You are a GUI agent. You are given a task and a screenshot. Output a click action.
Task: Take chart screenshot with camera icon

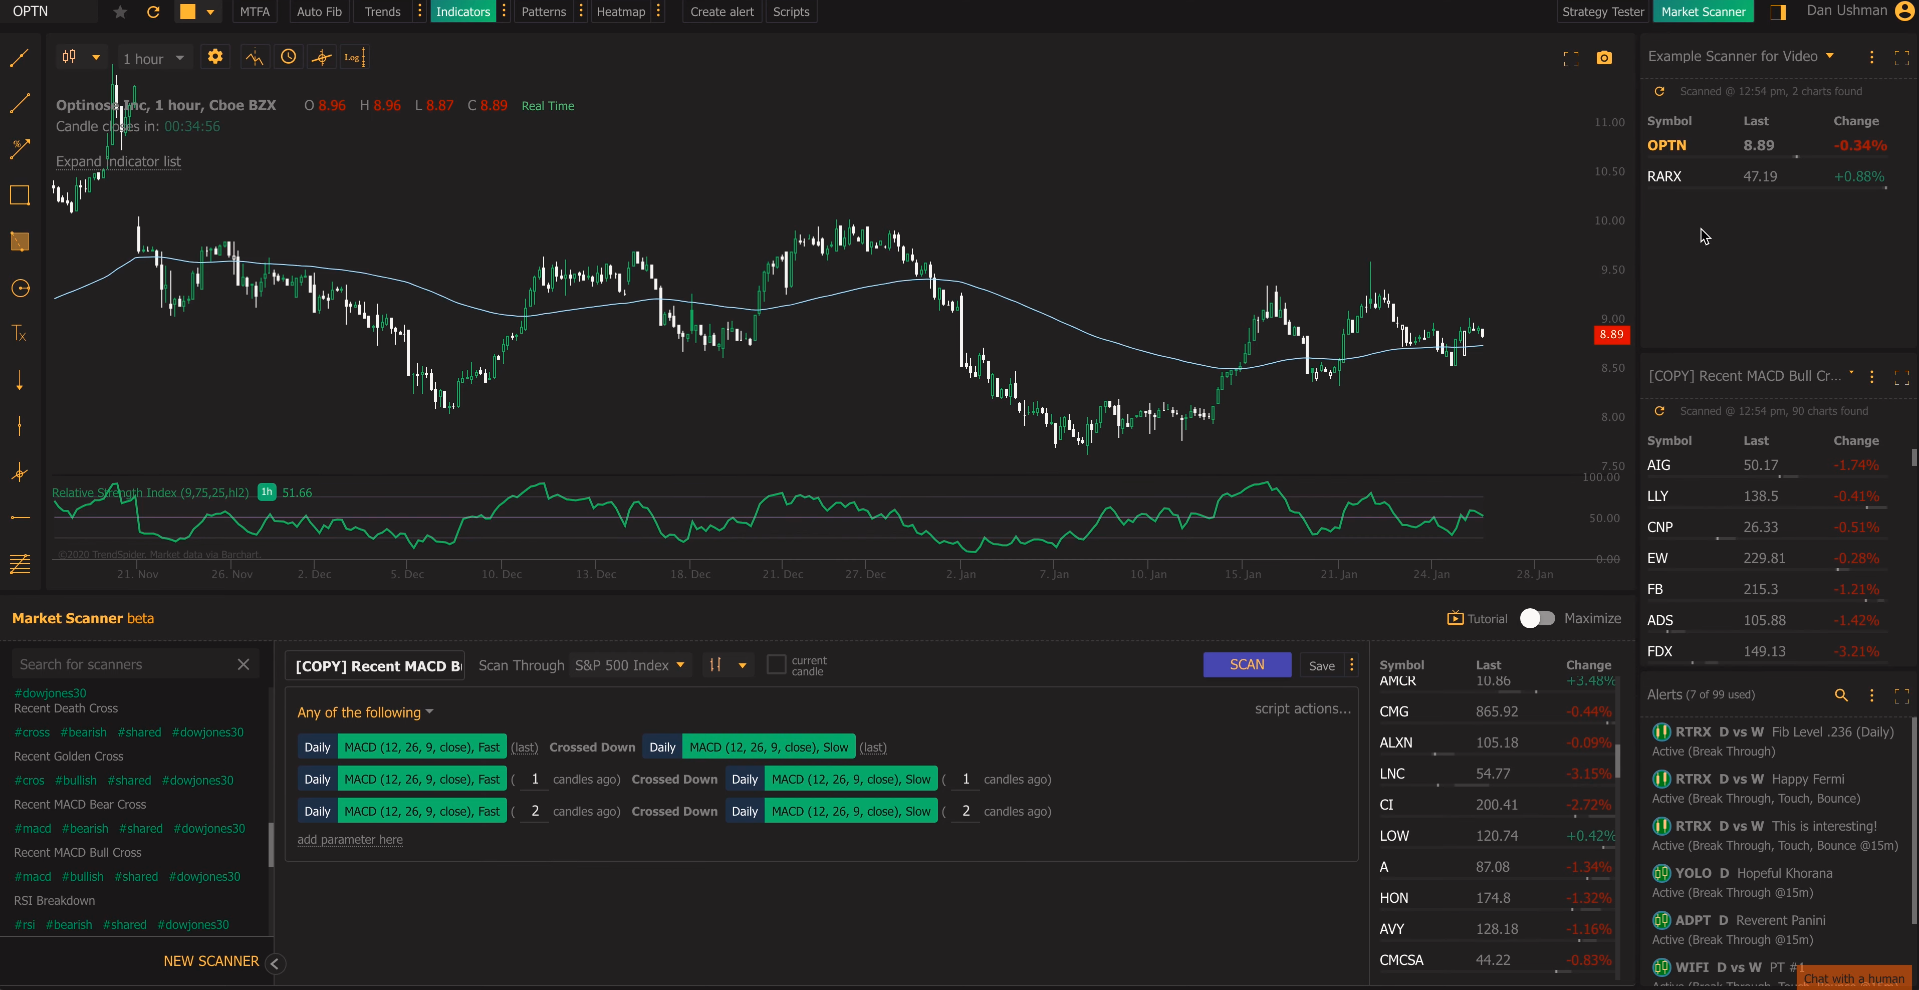(x=1604, y=58)
